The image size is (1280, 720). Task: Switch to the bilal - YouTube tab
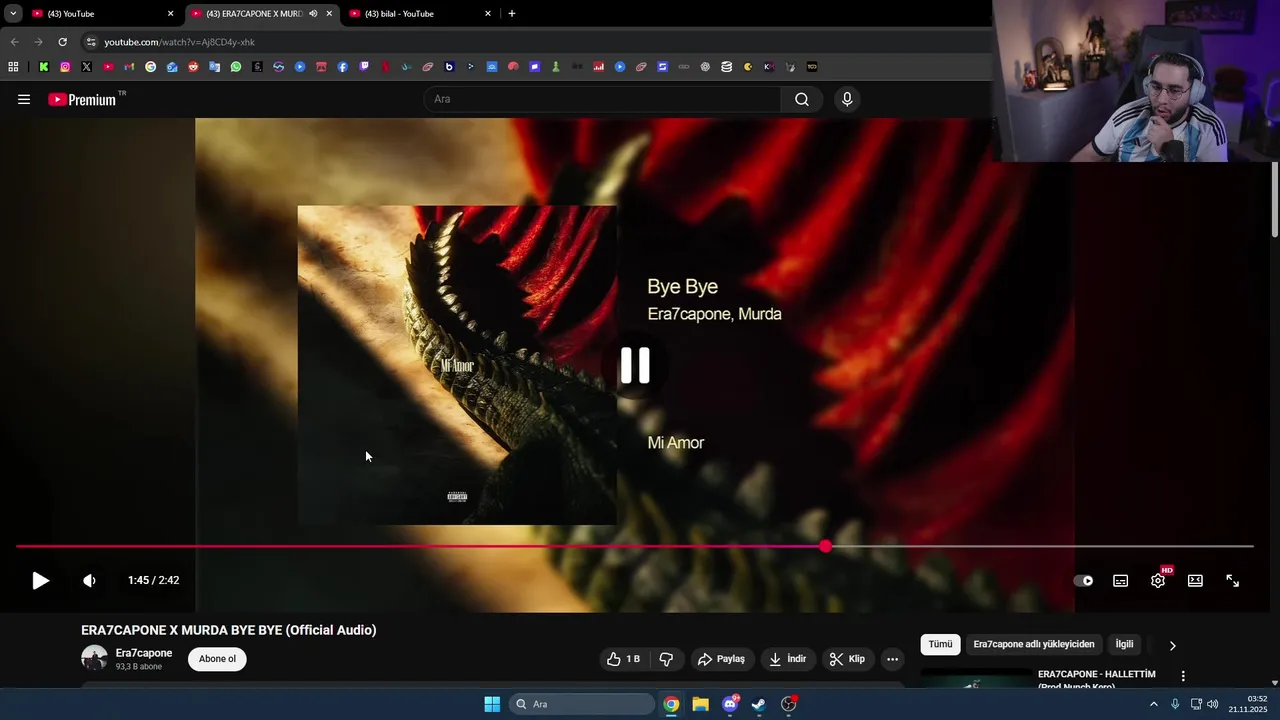point(420,14)
